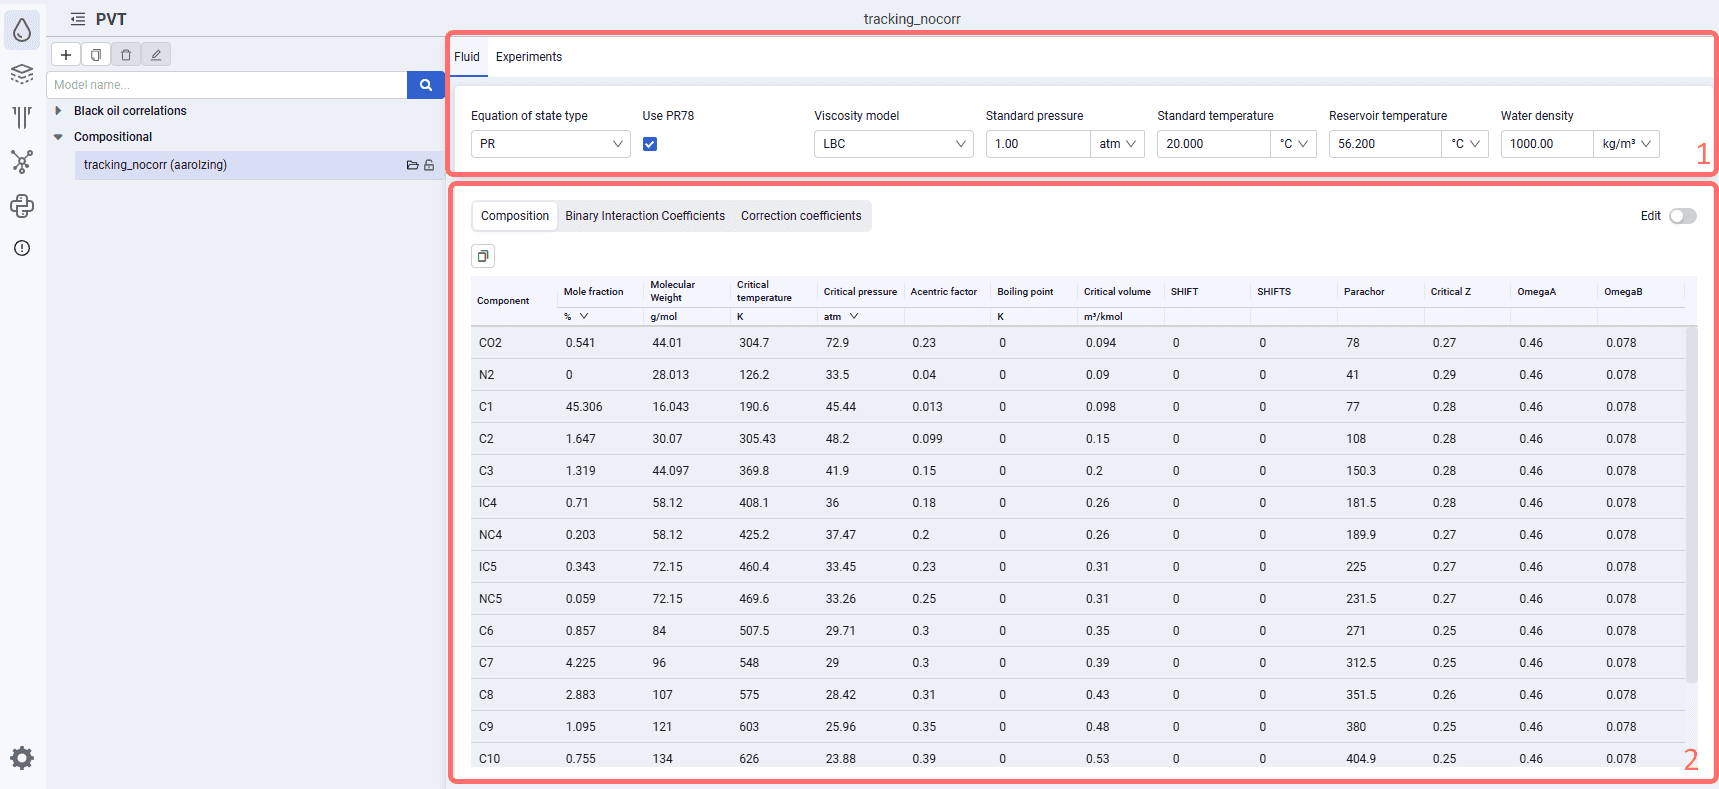This screenshot has width=1719, height=789.
Task: Open settings gear at sidebar bottom
Action: pos(22,758)
